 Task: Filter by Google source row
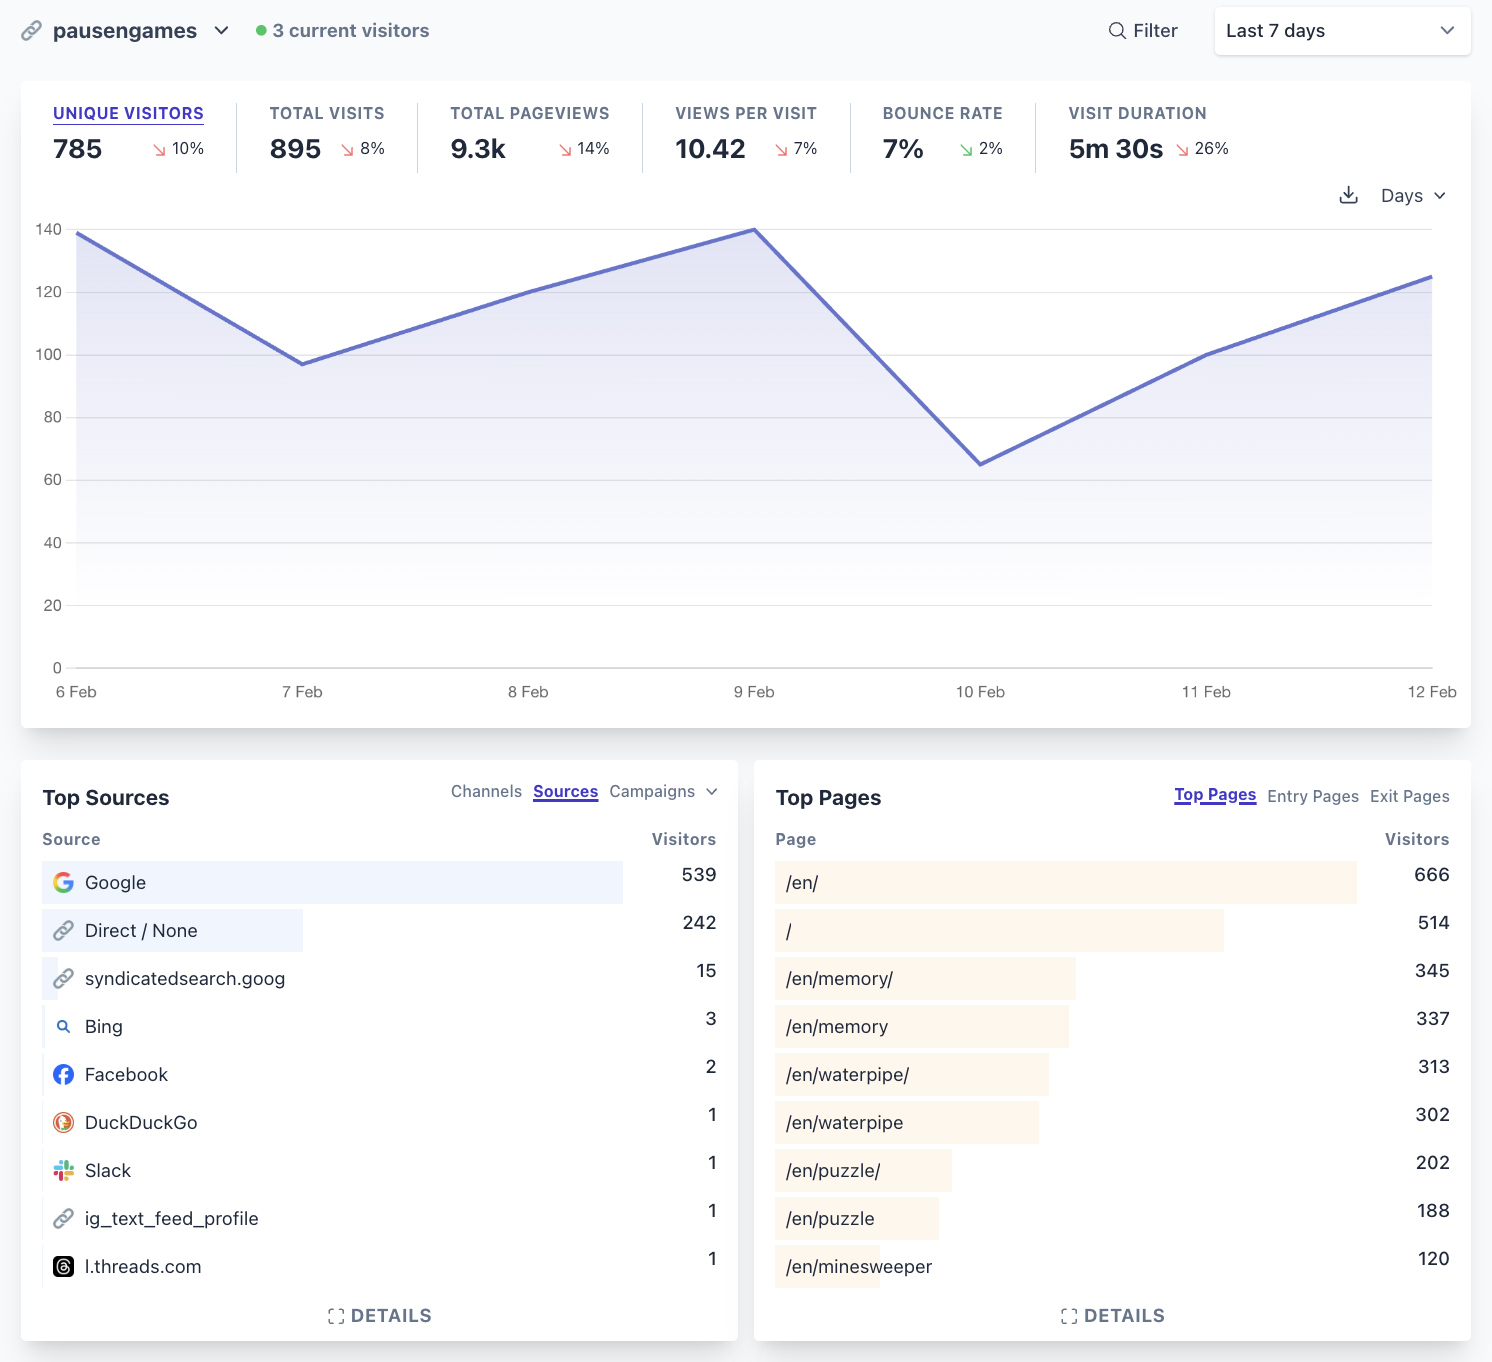(x=332, y=883)
